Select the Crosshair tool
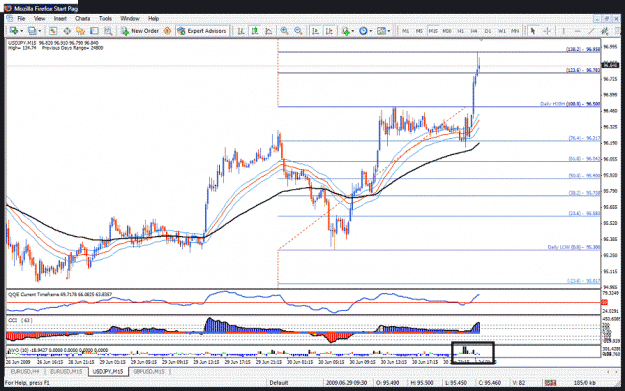 (x=547, y=31)
